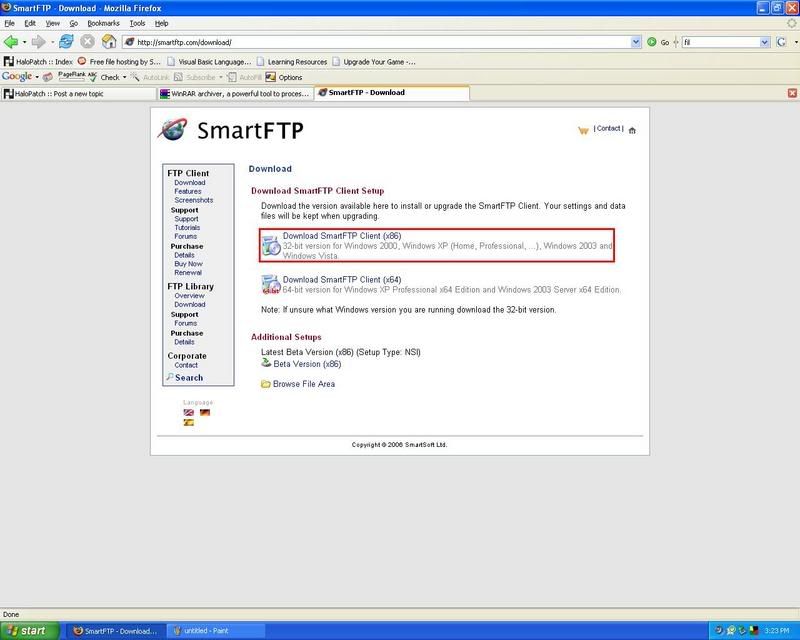The image size is (800, 640).
Task: Click the Google toolbar logo
Action: (x=16, y=77)
